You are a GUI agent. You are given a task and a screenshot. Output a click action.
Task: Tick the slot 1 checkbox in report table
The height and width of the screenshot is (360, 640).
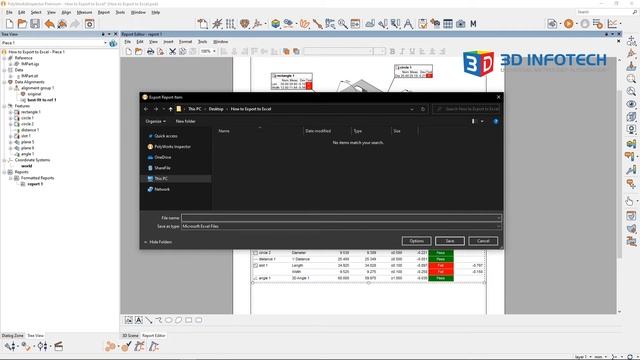click(256, 266)
